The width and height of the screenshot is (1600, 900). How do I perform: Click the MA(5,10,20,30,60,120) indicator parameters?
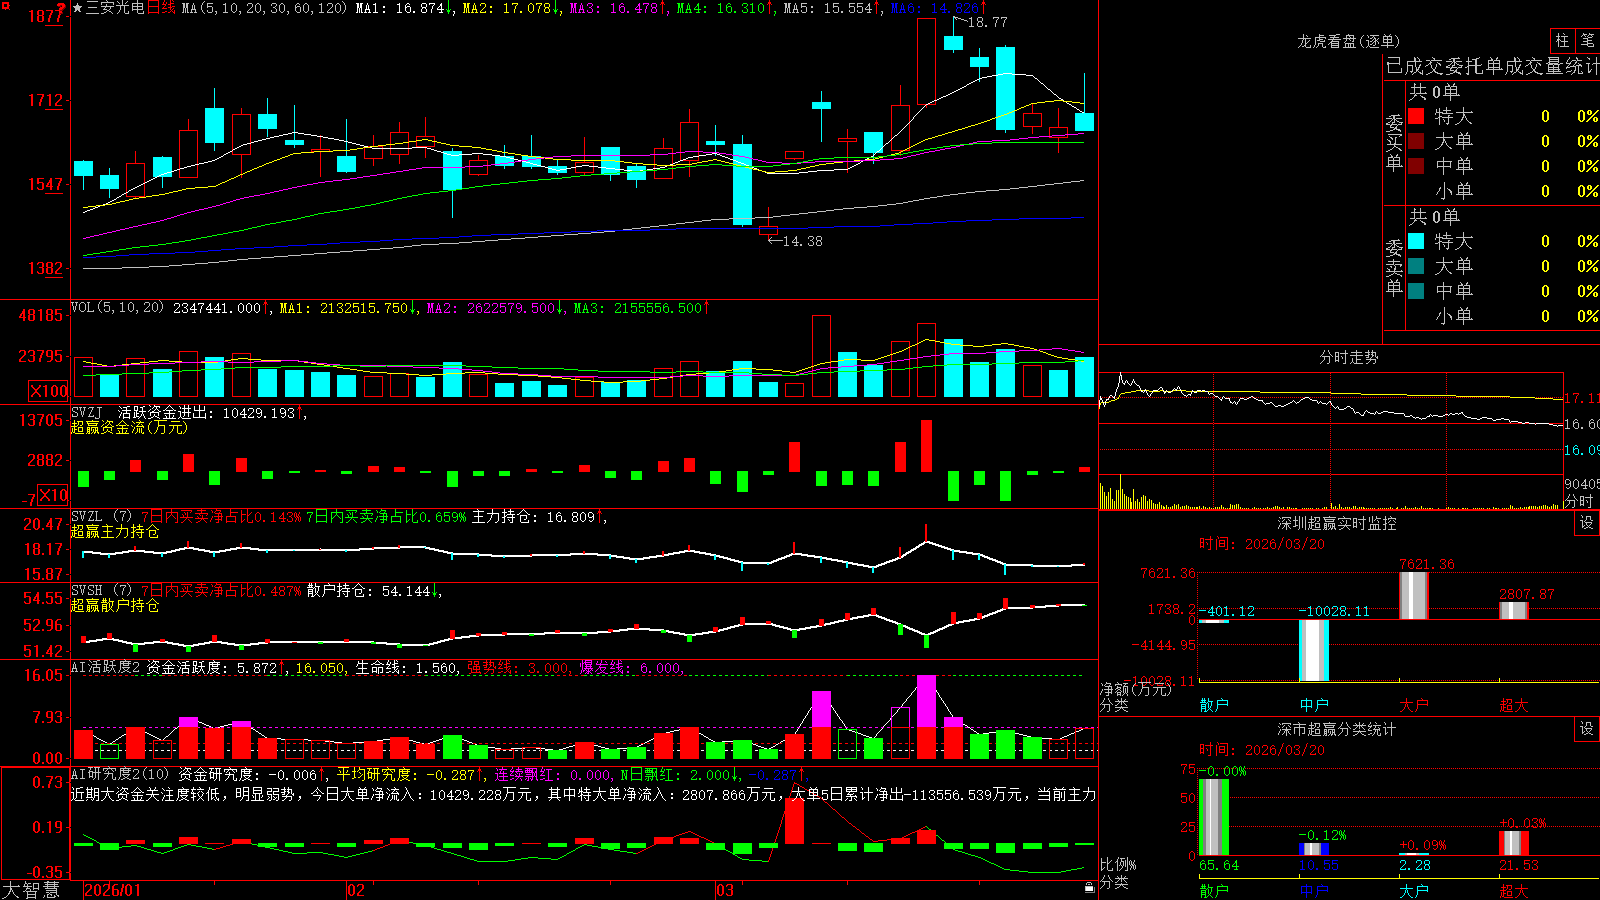(264, 8)
